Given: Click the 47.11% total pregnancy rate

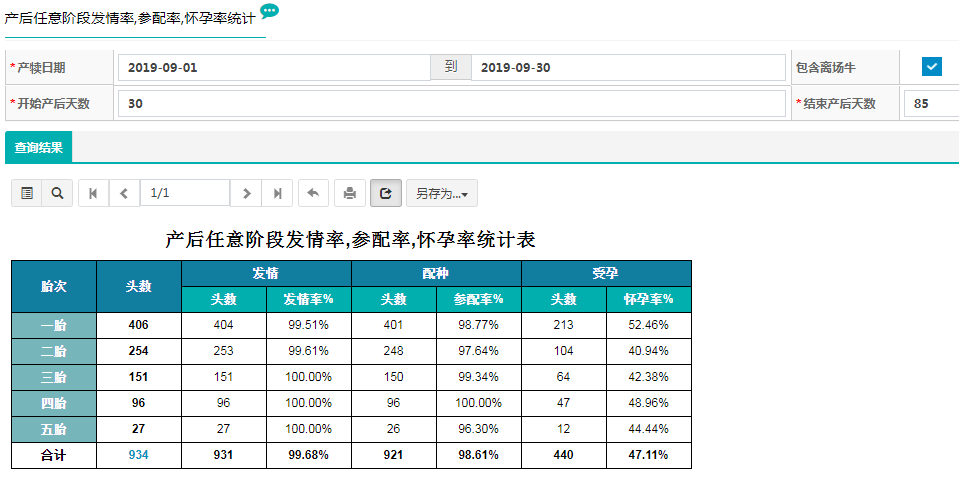Looking at the screenshot, I should coord(649,455).
